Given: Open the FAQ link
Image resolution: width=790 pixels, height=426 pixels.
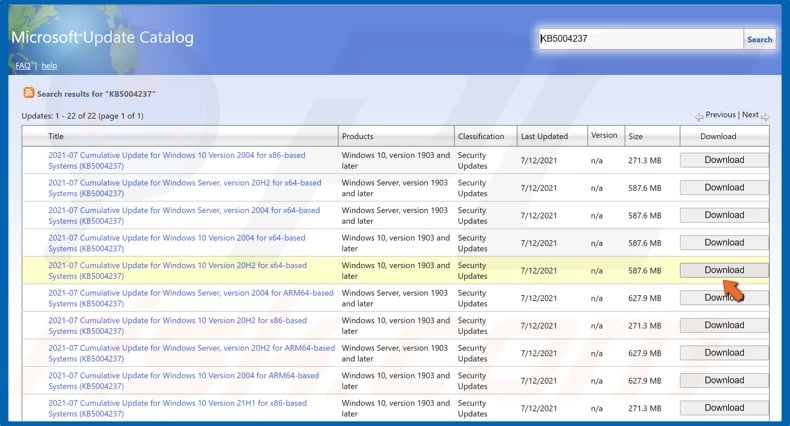Looking at the screenshot, I should pyautogui.click(x=22, y=66).
